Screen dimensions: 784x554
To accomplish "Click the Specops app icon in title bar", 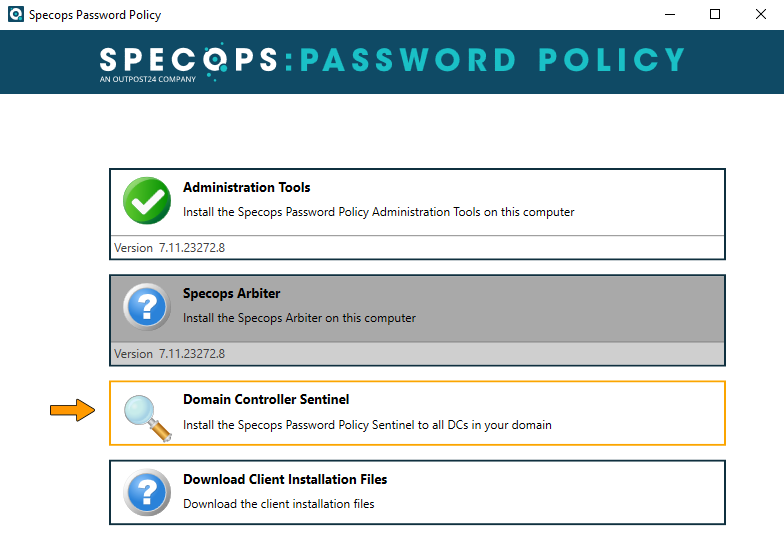I will [13, 15].
